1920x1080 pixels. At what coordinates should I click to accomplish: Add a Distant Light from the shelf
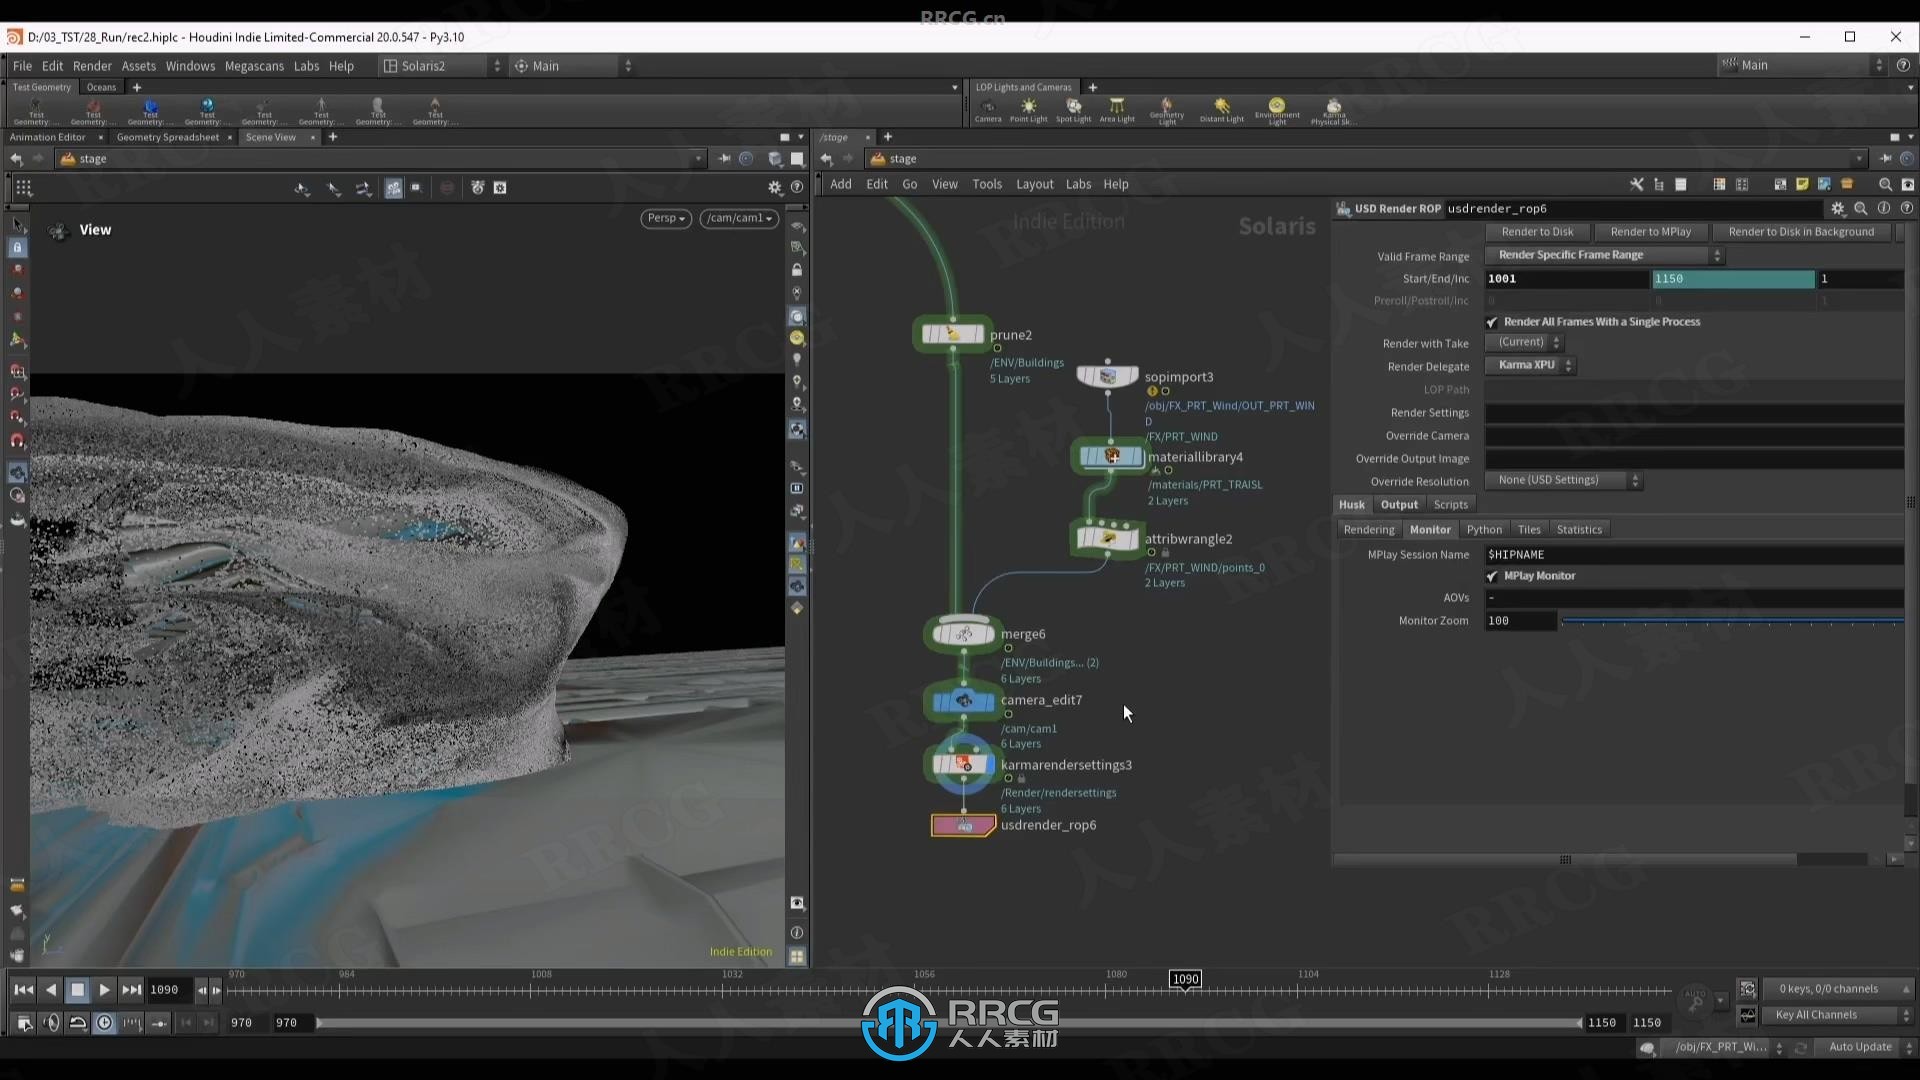(x=1221, y=110)
